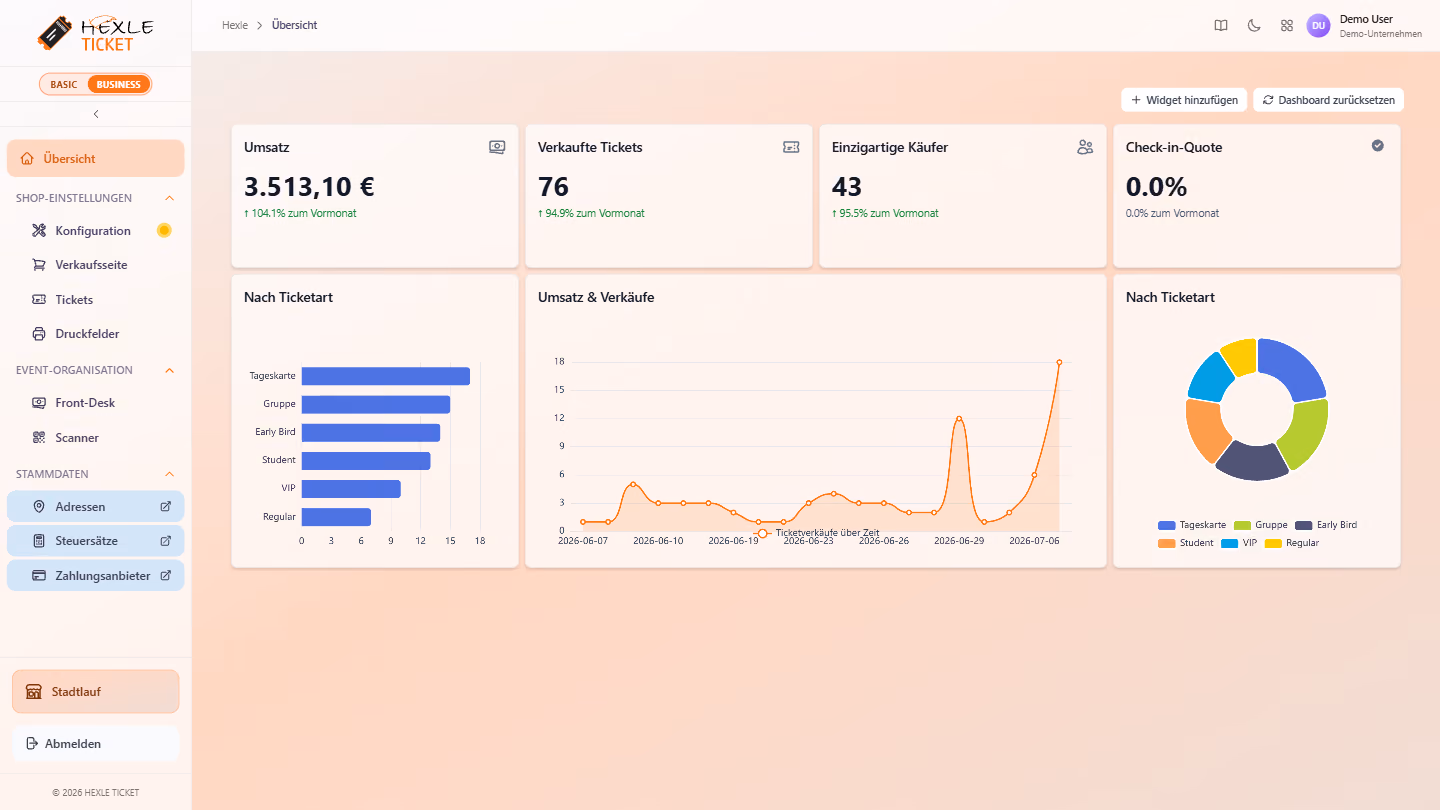Click Widget hinzufügen button
Screen dimensions: 1440x810
coord(1184,100)
